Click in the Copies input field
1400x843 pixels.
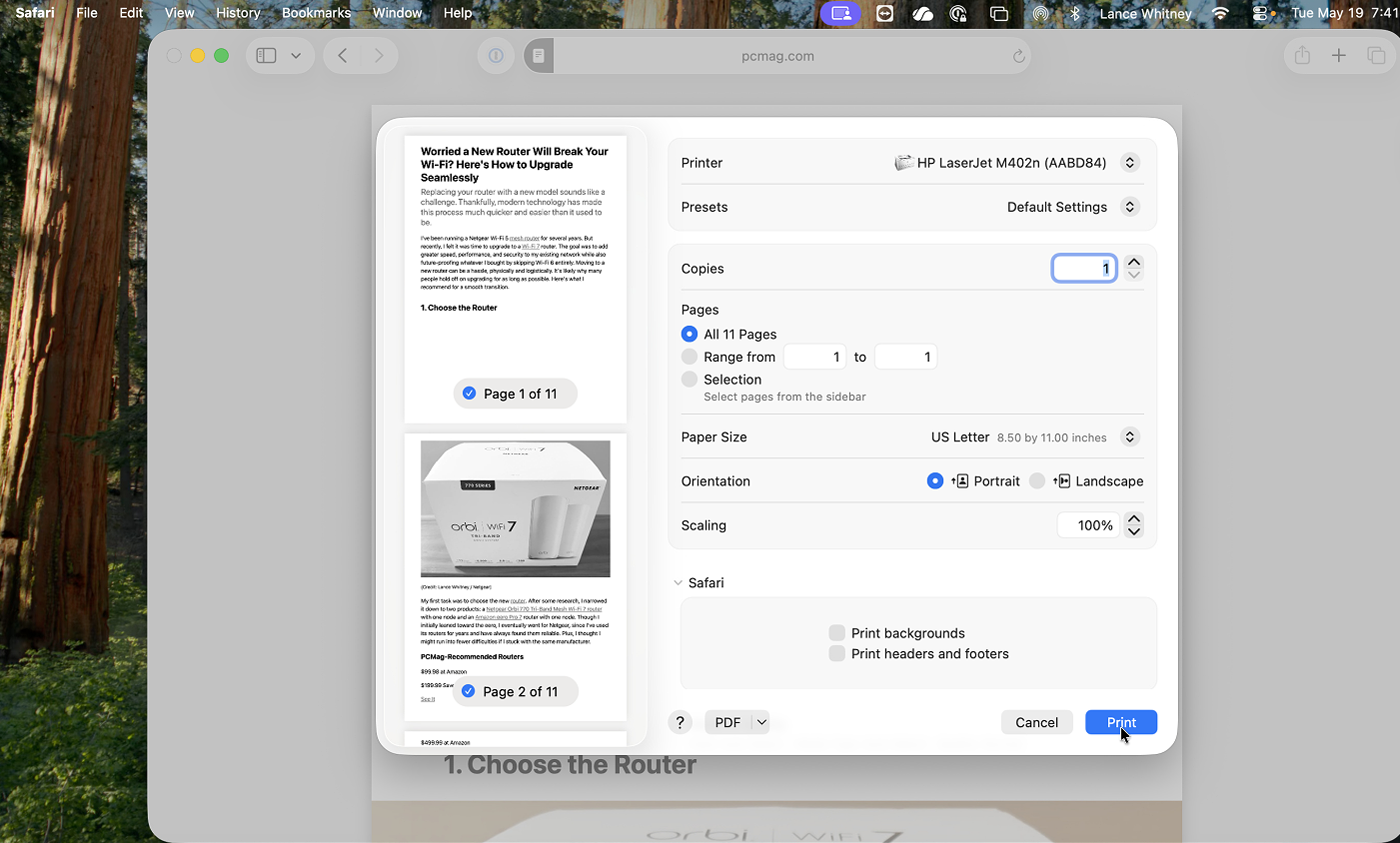point(1085,268)
